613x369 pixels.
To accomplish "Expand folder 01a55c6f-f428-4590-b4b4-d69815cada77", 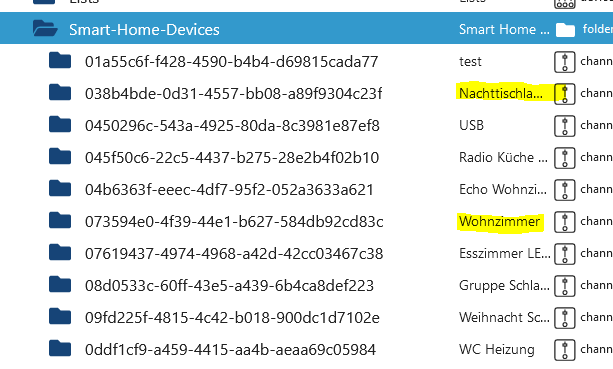I will click(60, 61).
